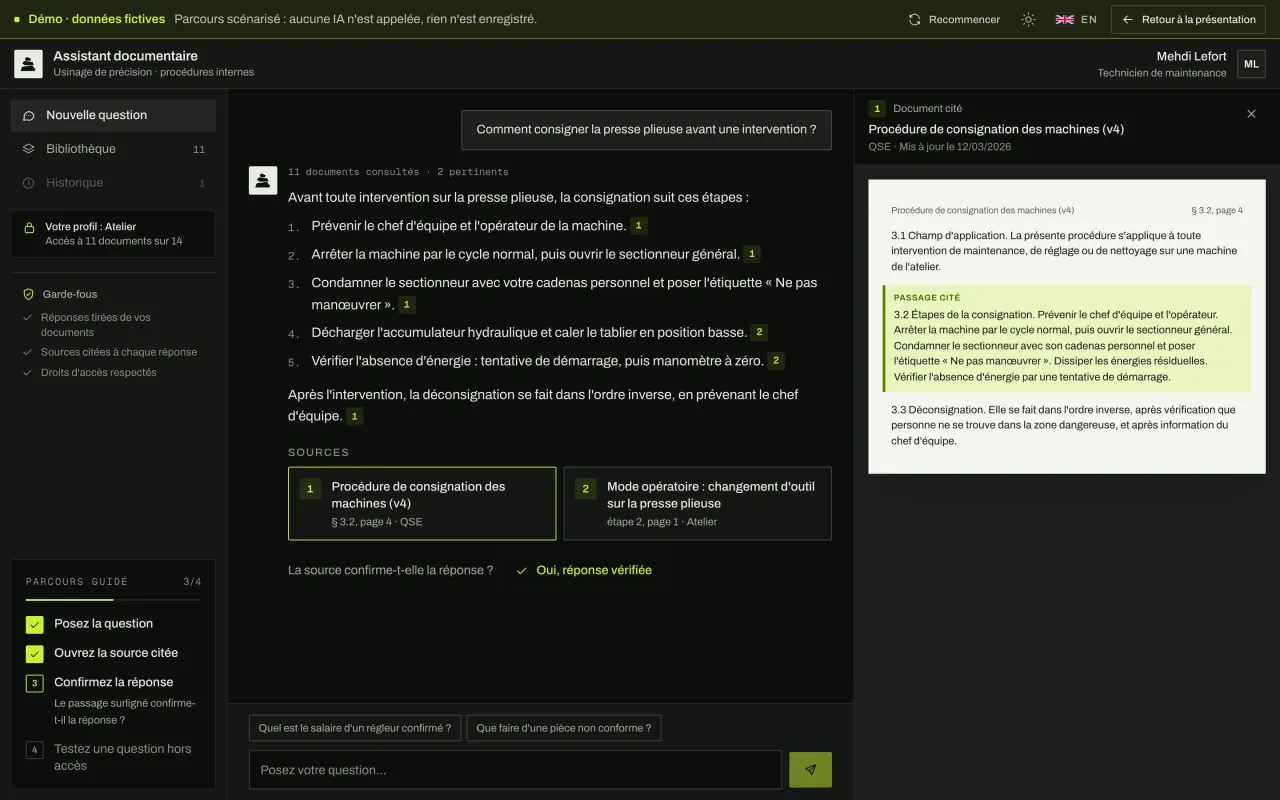Open the Bibliothèque menu item
This screenshot has height=800, width=1280.
tap(113, 149)
